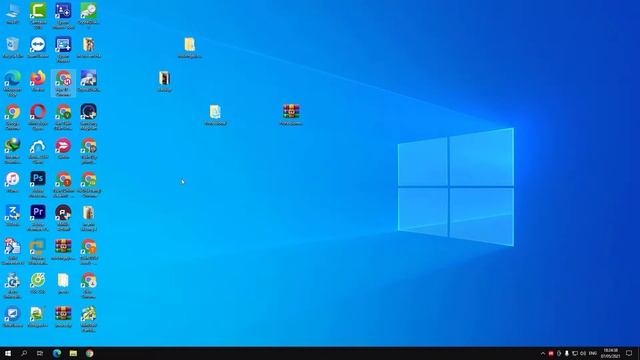Select the Microsoft Edge desktop shortcut
Image resolution: width=640 pixels, height=360 pixels.
coord(13,83)
